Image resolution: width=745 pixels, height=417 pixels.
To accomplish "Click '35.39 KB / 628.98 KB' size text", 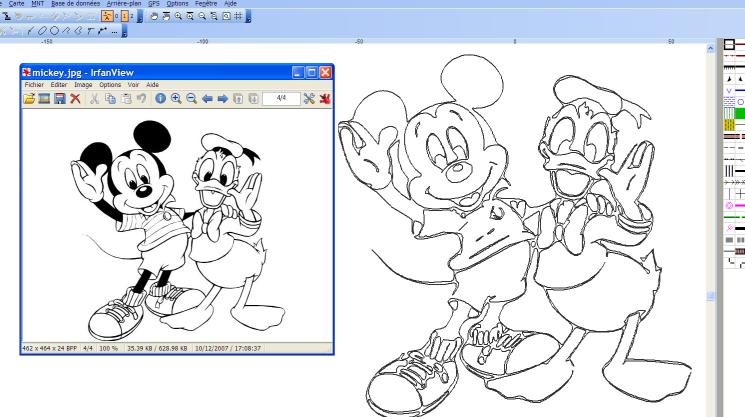I will click(x=157, y=348).
